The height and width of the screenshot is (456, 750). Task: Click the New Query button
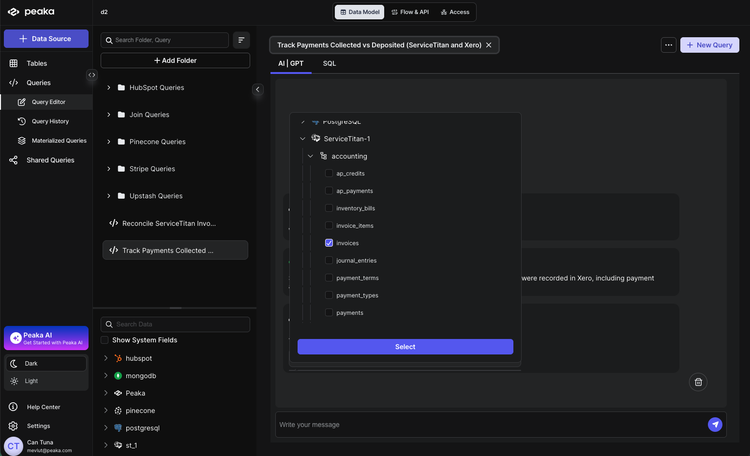tap(709, 45)
